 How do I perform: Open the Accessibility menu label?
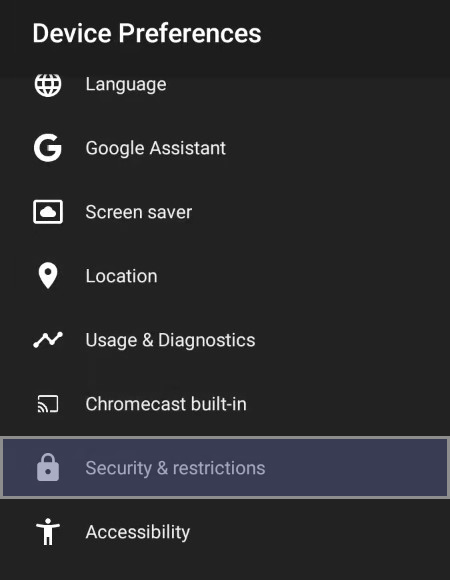coord(138,532)
